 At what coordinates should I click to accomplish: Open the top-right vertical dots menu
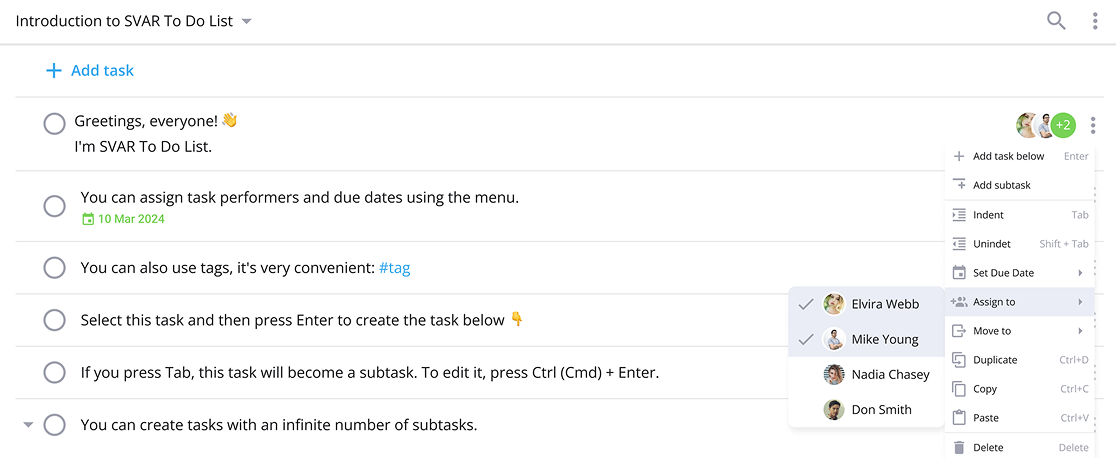pos(1095,21)
